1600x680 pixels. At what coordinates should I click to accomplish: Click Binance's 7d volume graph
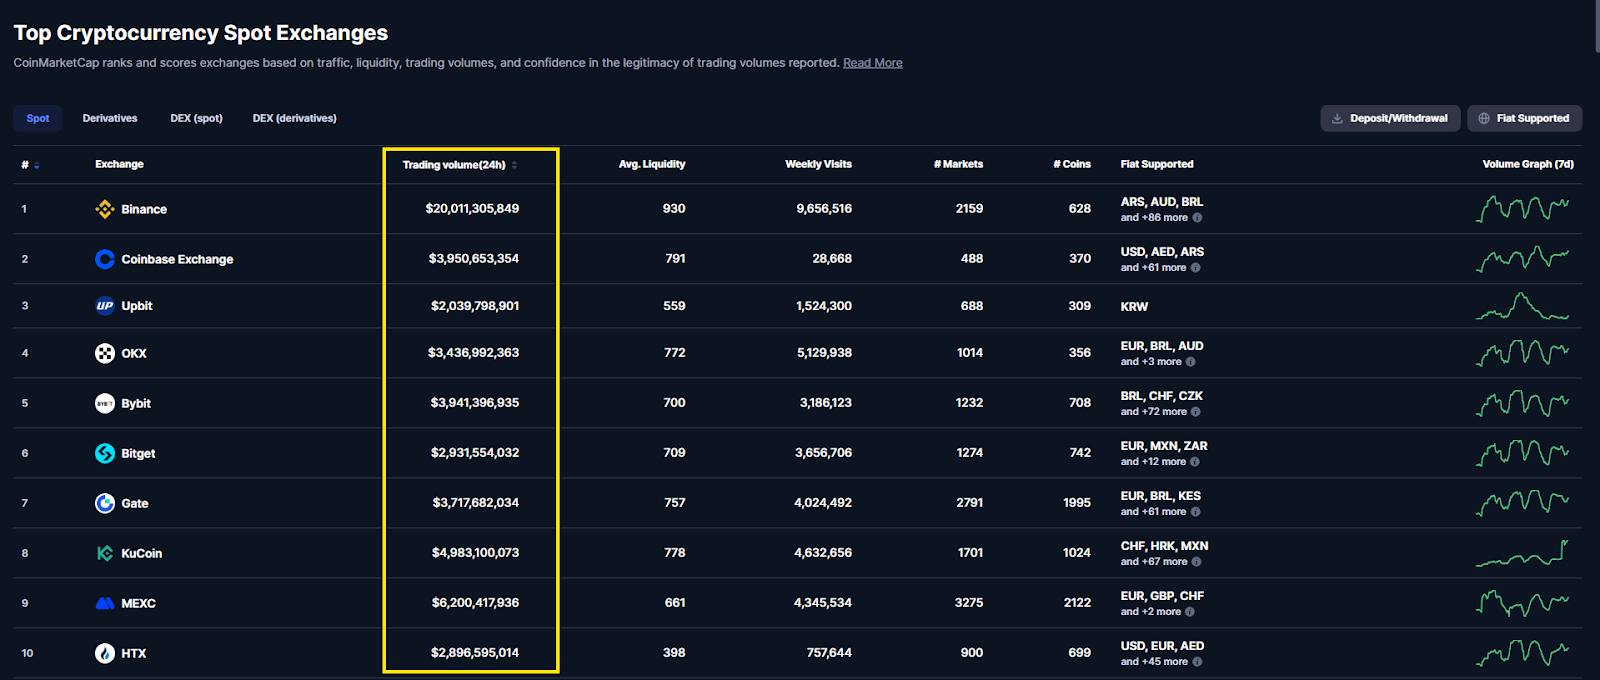point(1522,208)
